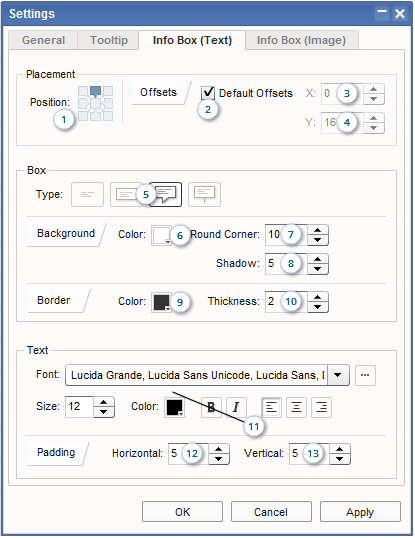Choose signpost box type icon
This screenshot has height=538, width=415.
click(x=204, y=195)
